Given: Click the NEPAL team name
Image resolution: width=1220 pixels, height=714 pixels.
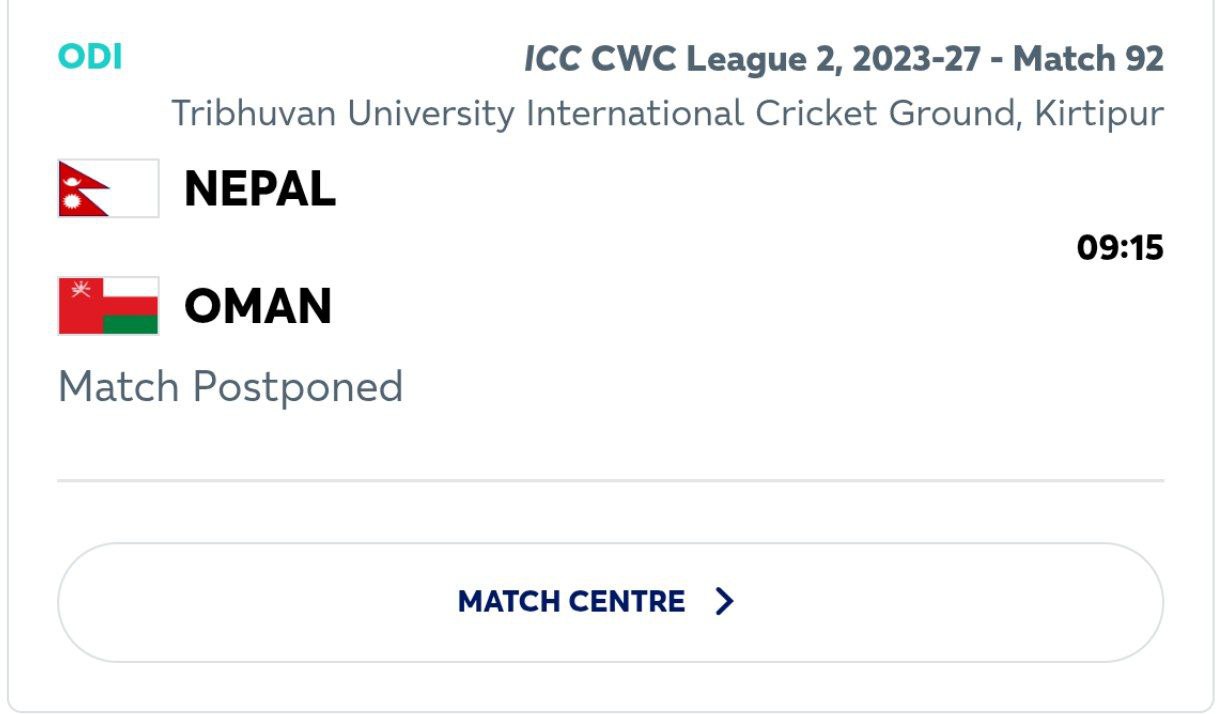Looking at the screenshot, I should [x=260, y=188].
